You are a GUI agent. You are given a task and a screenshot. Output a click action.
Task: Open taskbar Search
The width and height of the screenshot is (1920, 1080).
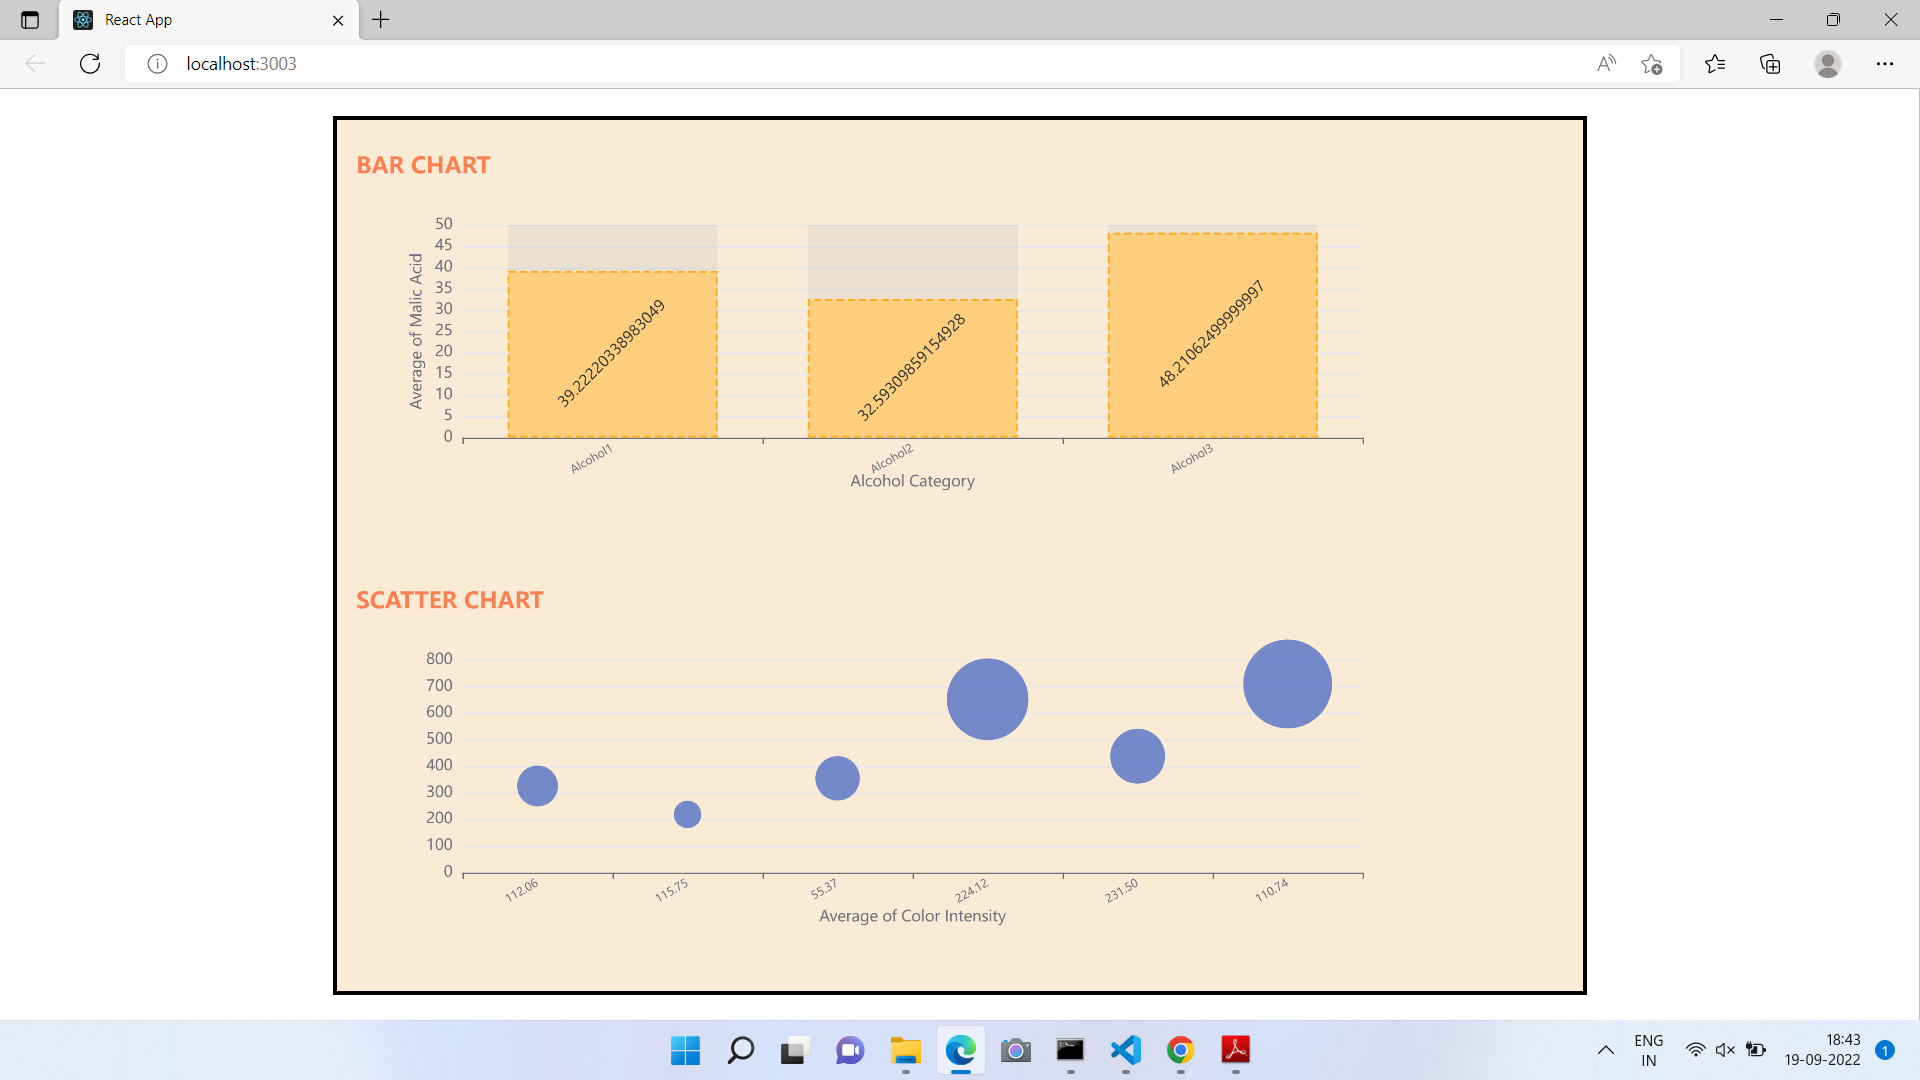point(740,1050)
